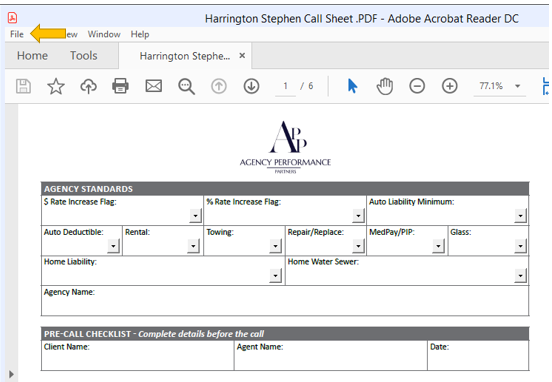Viewport: 552px width, 382px height.
Task: Choose the Selection arrow tool
Action: (352, 86)
